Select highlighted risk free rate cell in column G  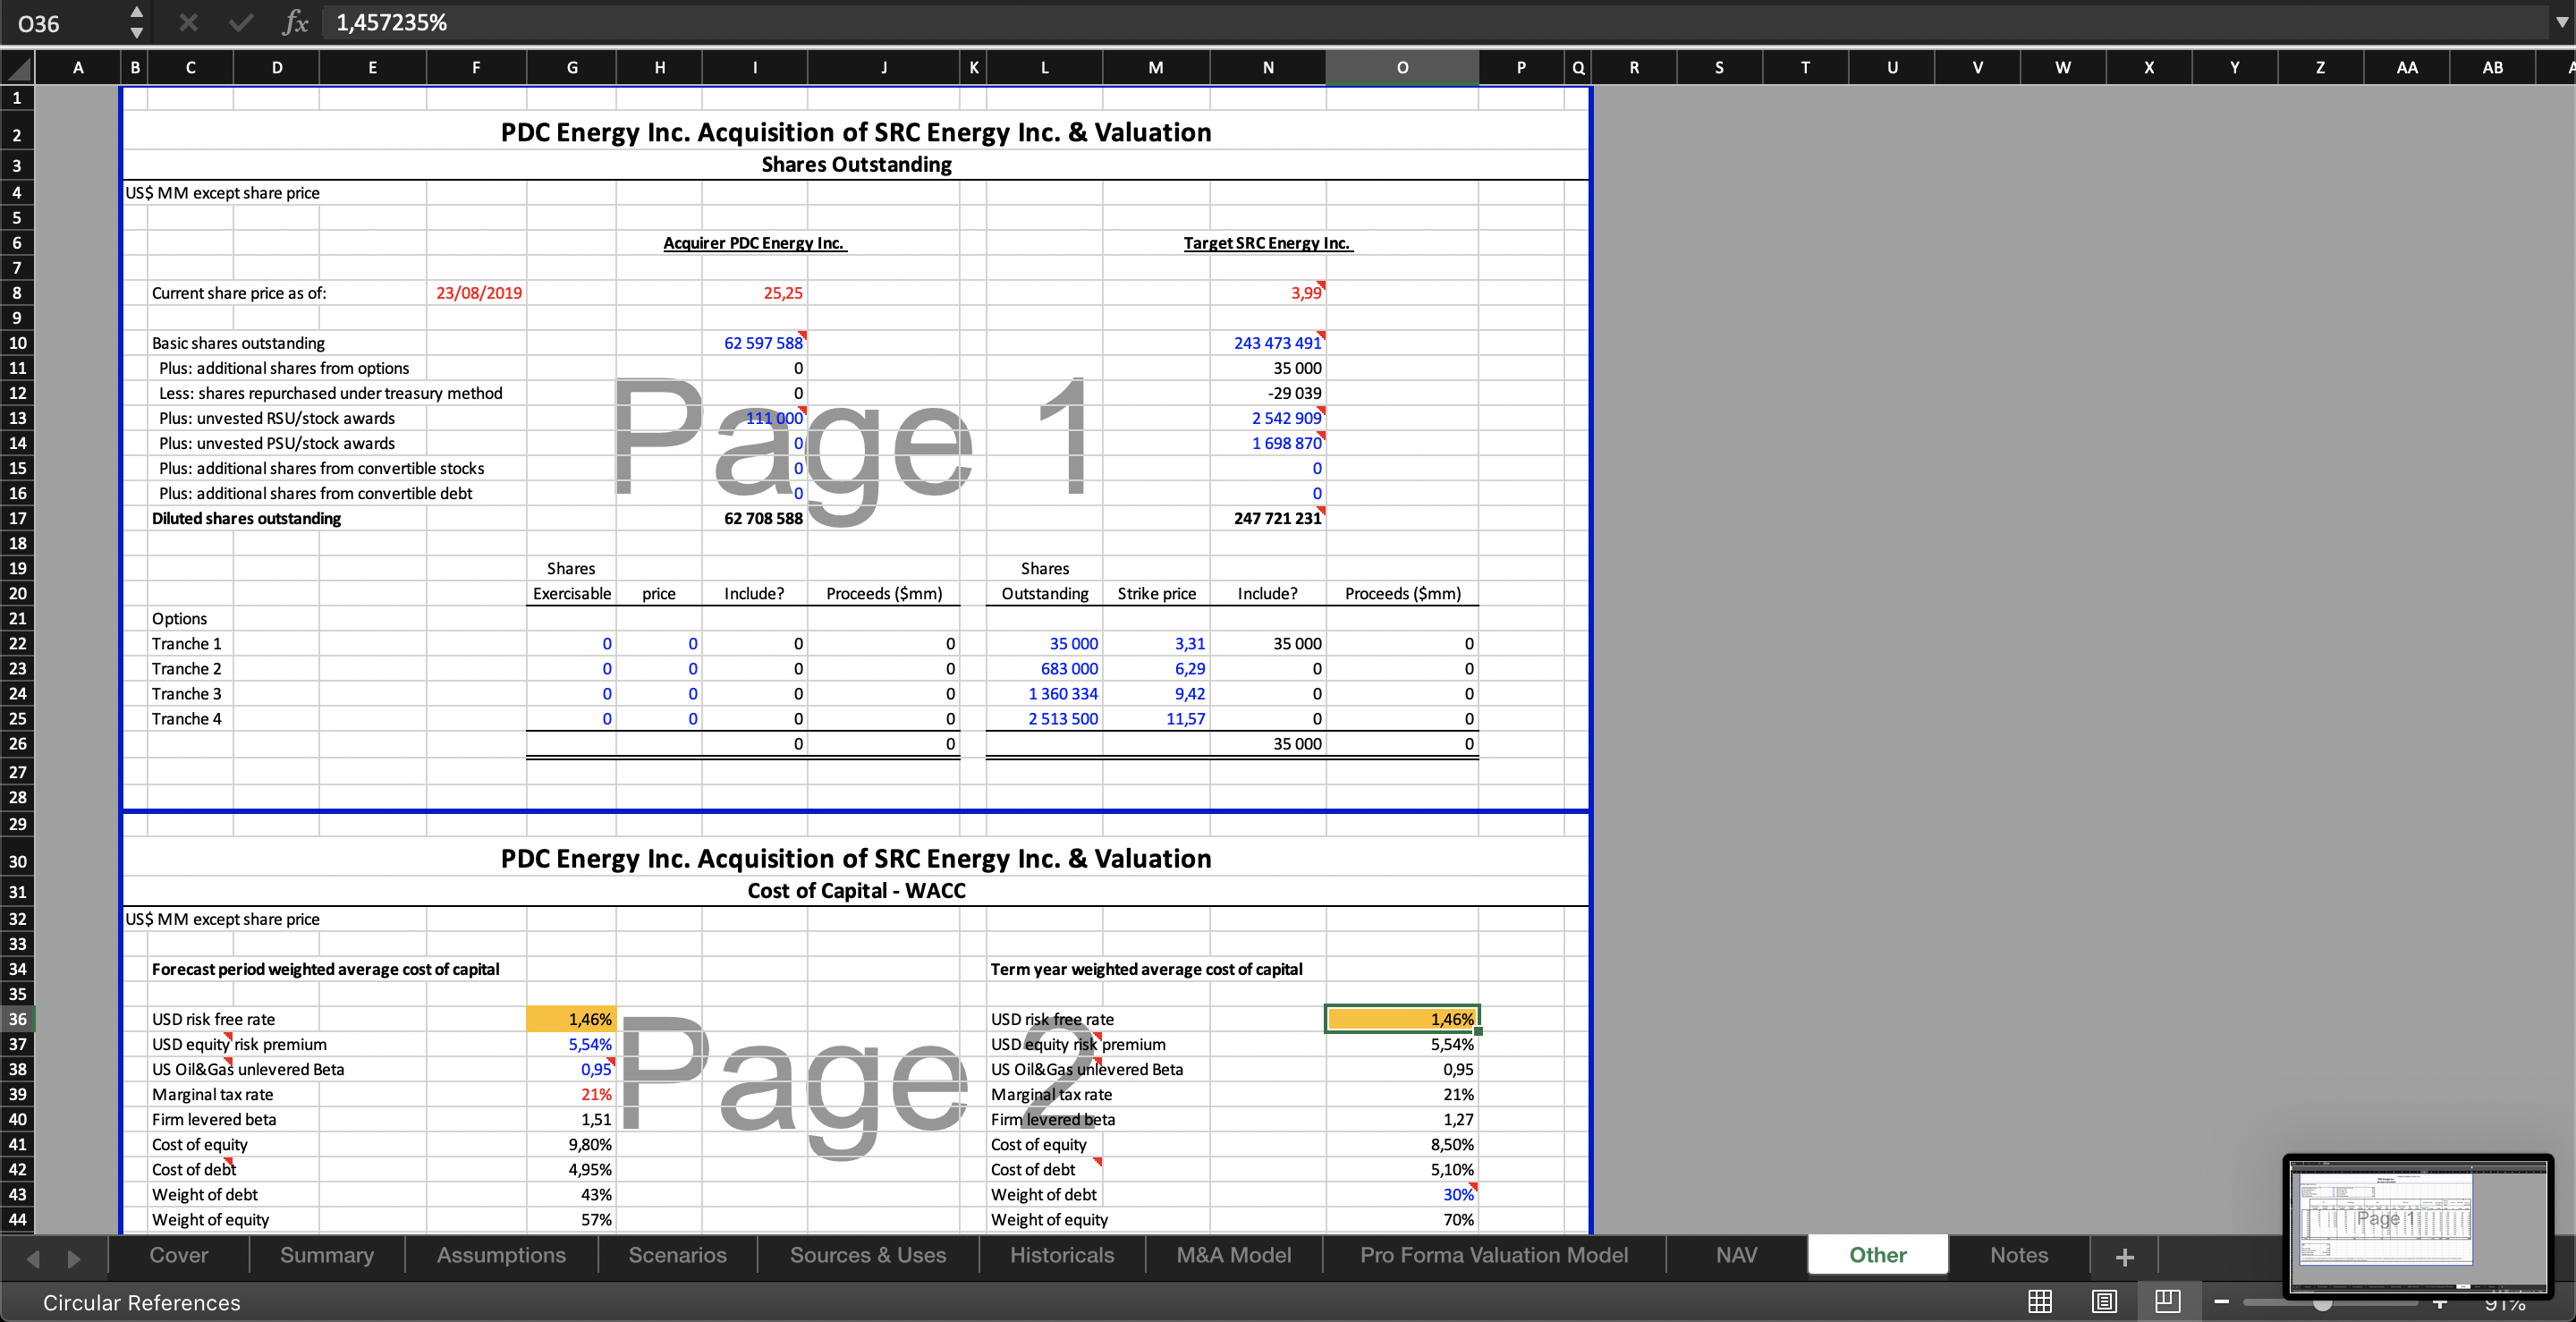click(572, 1019)
